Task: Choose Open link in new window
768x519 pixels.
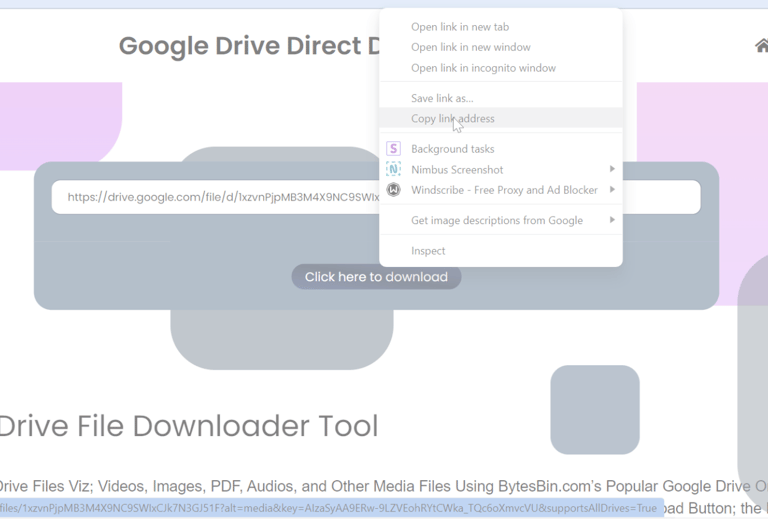Action: click(501, 47)
